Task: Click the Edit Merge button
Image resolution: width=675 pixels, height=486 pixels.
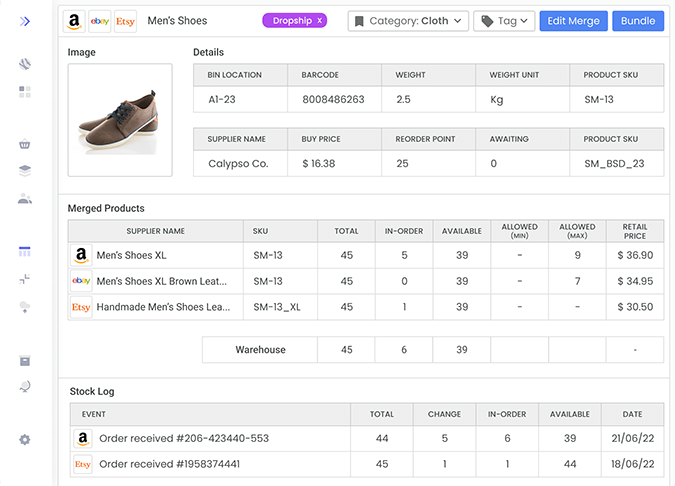Action: point(573,21)
